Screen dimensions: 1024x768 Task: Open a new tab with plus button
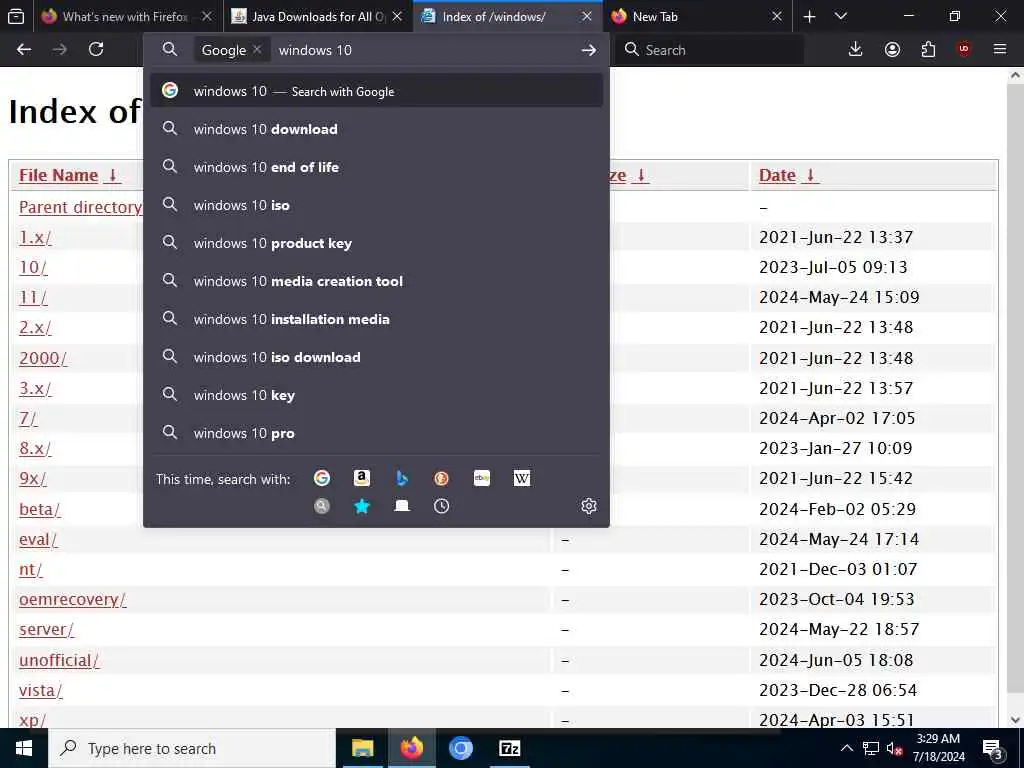click(x=809, y=16)
